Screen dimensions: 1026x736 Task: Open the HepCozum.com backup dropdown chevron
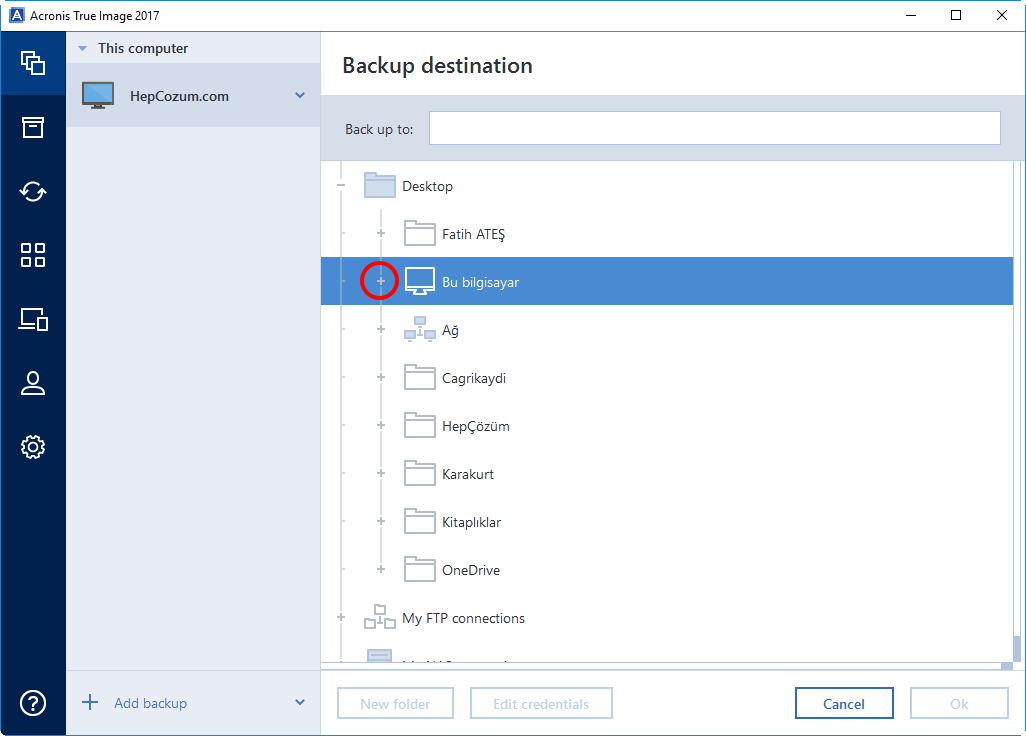click(x=300, y=96)
